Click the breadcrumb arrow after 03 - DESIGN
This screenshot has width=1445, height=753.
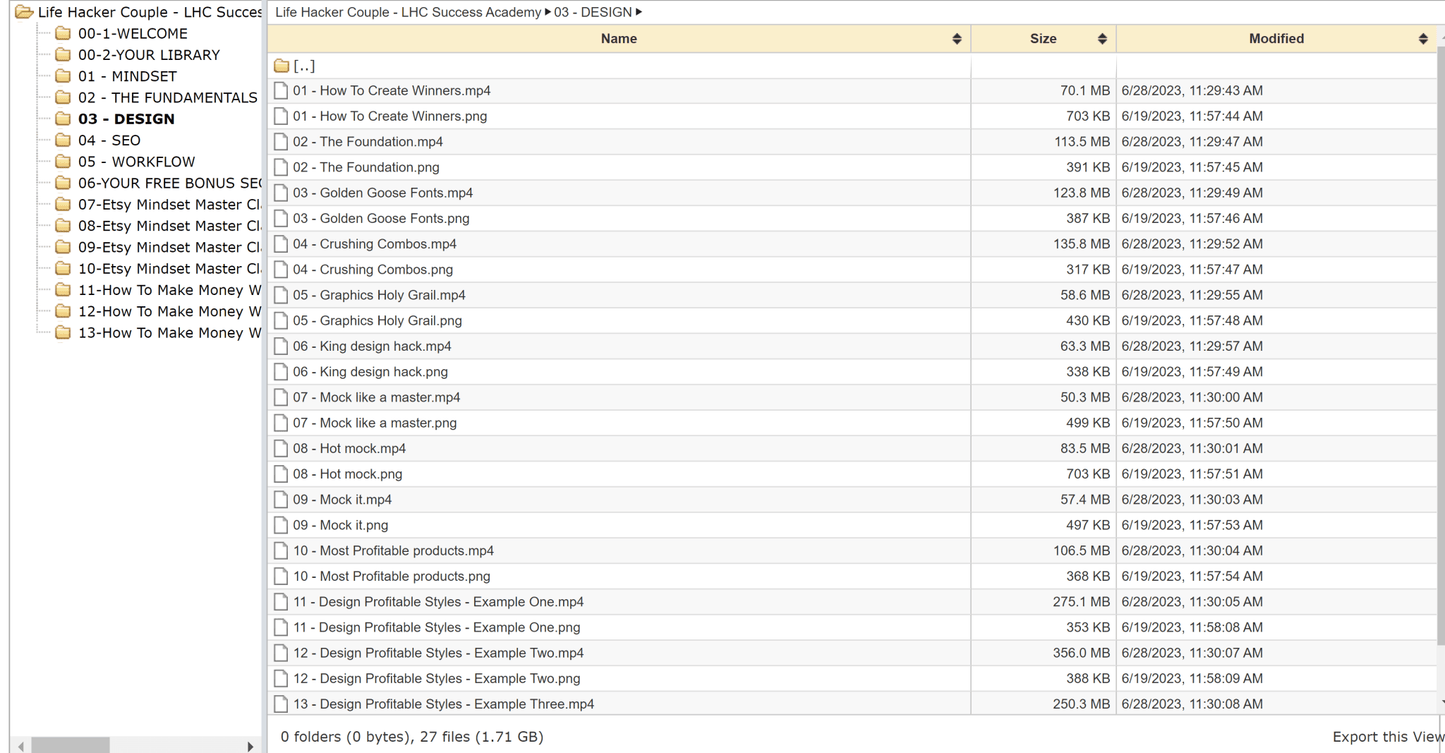pos(639,12)
